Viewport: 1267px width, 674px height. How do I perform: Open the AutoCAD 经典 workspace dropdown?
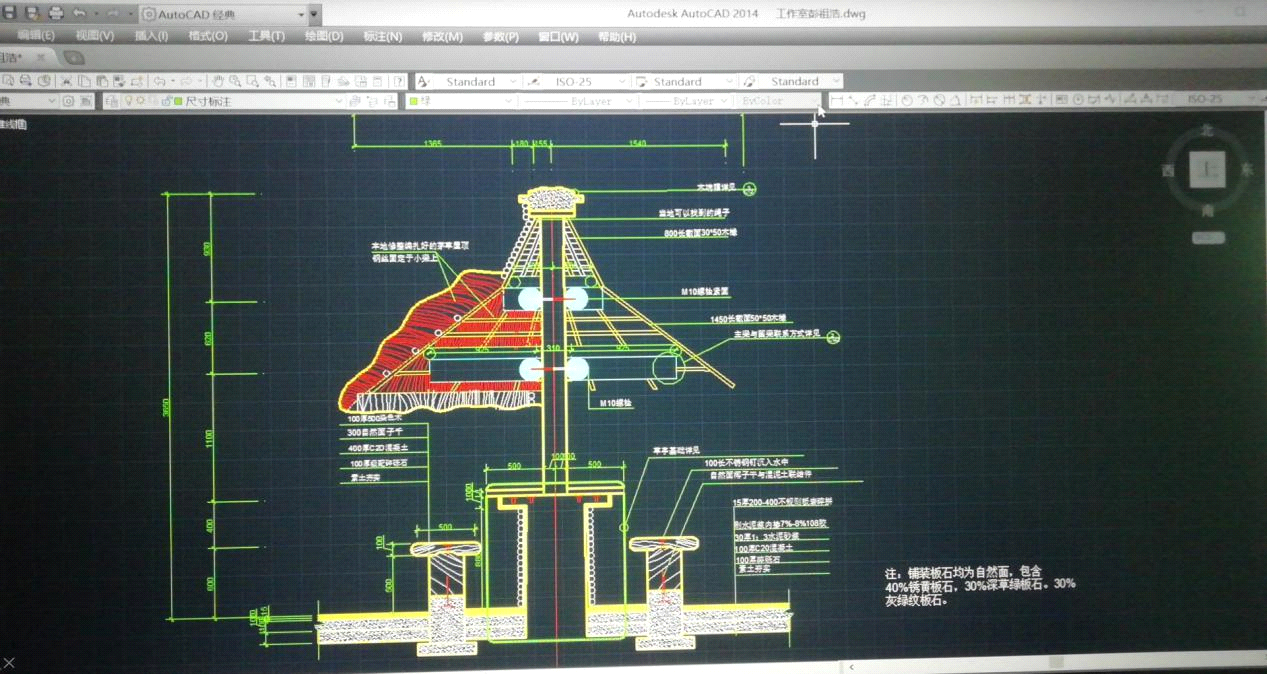coord(301,15)
